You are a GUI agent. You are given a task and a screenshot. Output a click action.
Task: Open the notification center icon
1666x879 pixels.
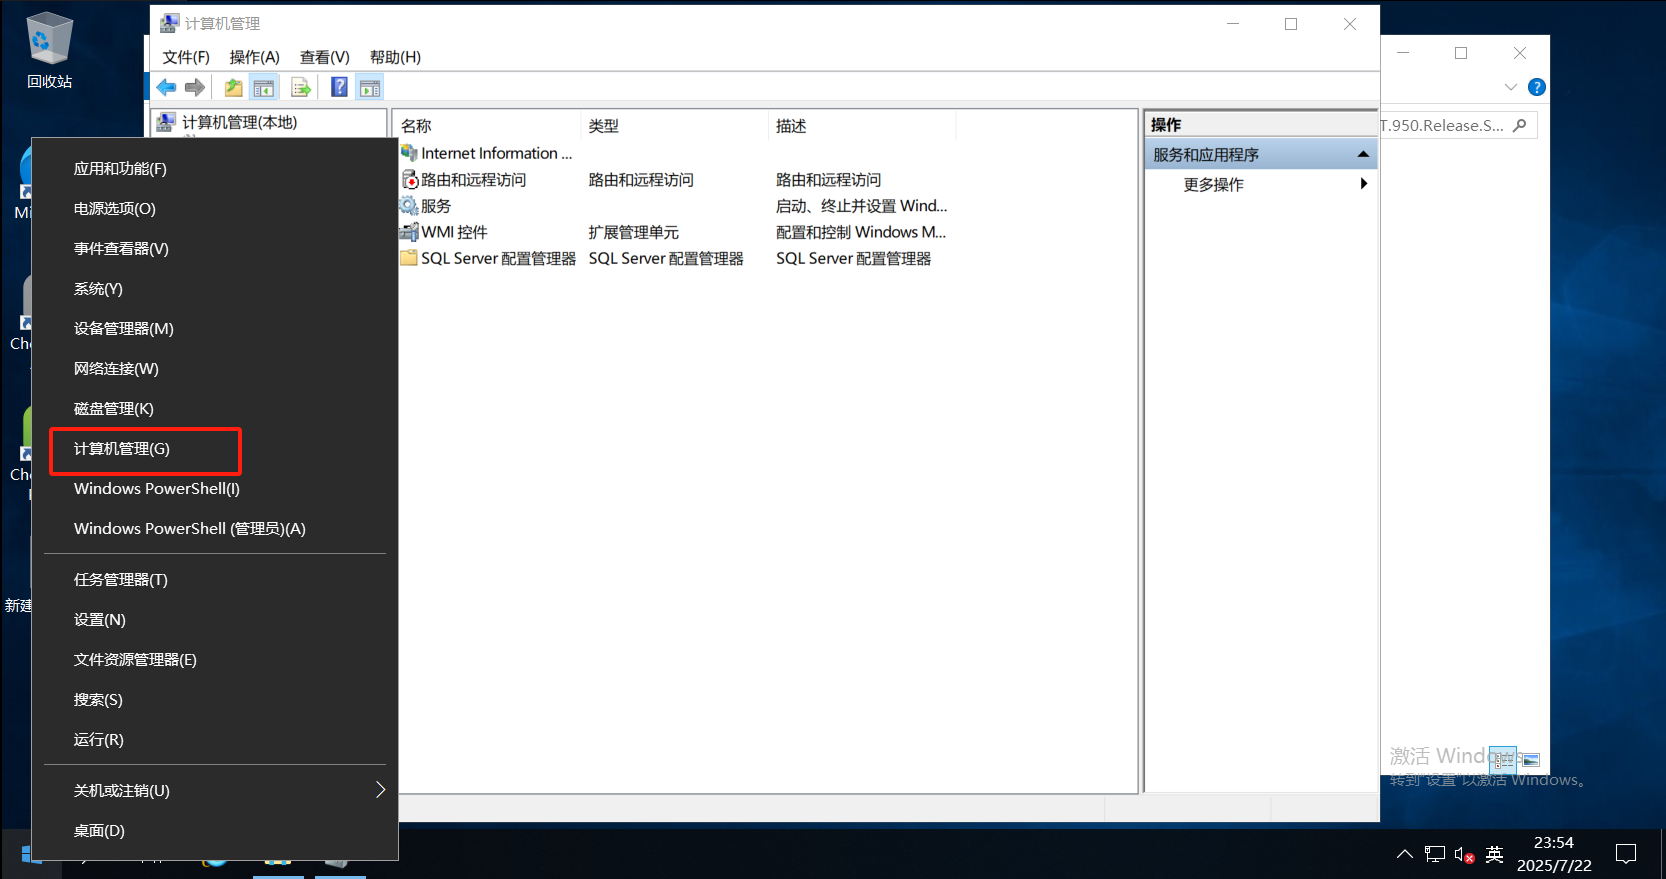coord(1626,854)
